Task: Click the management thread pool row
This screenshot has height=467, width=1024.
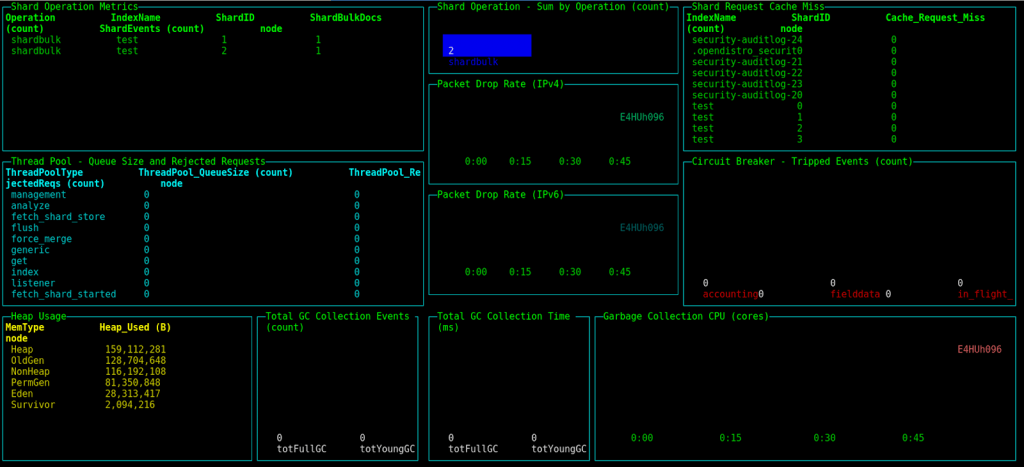Action: (x=185, y=195)
